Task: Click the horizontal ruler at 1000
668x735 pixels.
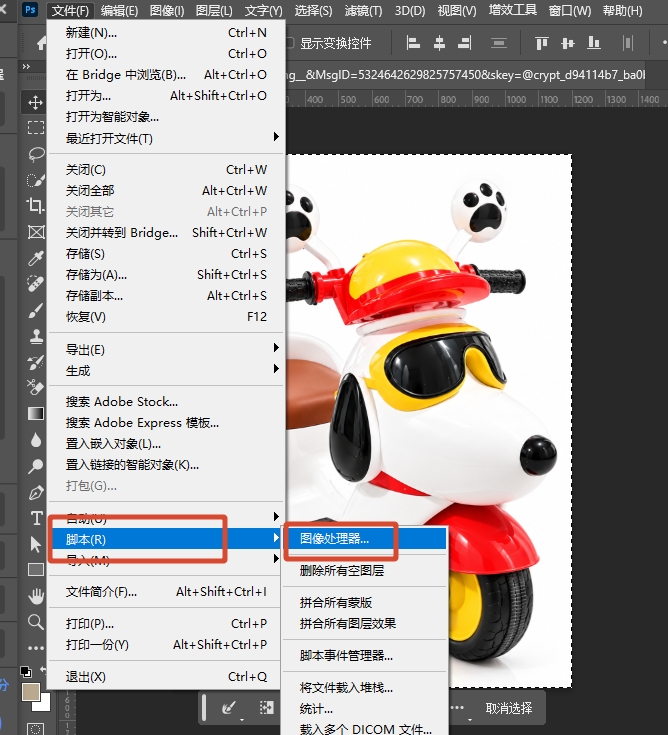Action: pyautogui.click(x=516, y=99)
